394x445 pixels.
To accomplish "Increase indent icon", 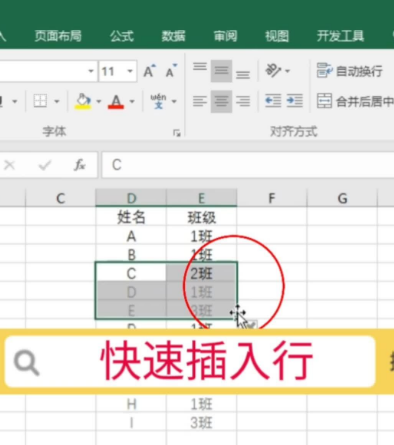I will [295, 101].
